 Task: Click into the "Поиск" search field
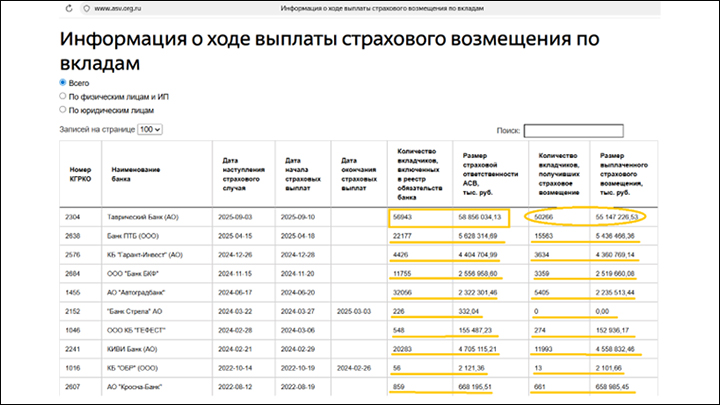[x=573, y=130]
